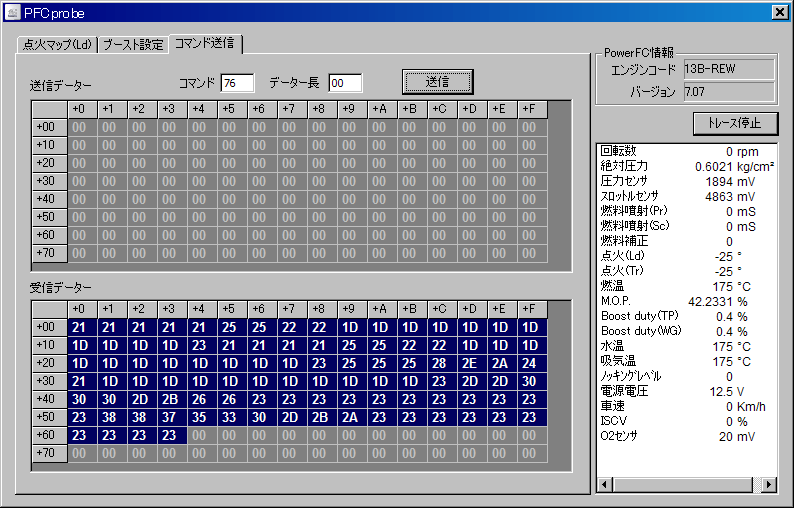Viewport: 794px width, 508px height.
Task: Switch to the 点火マップ(Ld) tab
Action: tap(57, 45)
